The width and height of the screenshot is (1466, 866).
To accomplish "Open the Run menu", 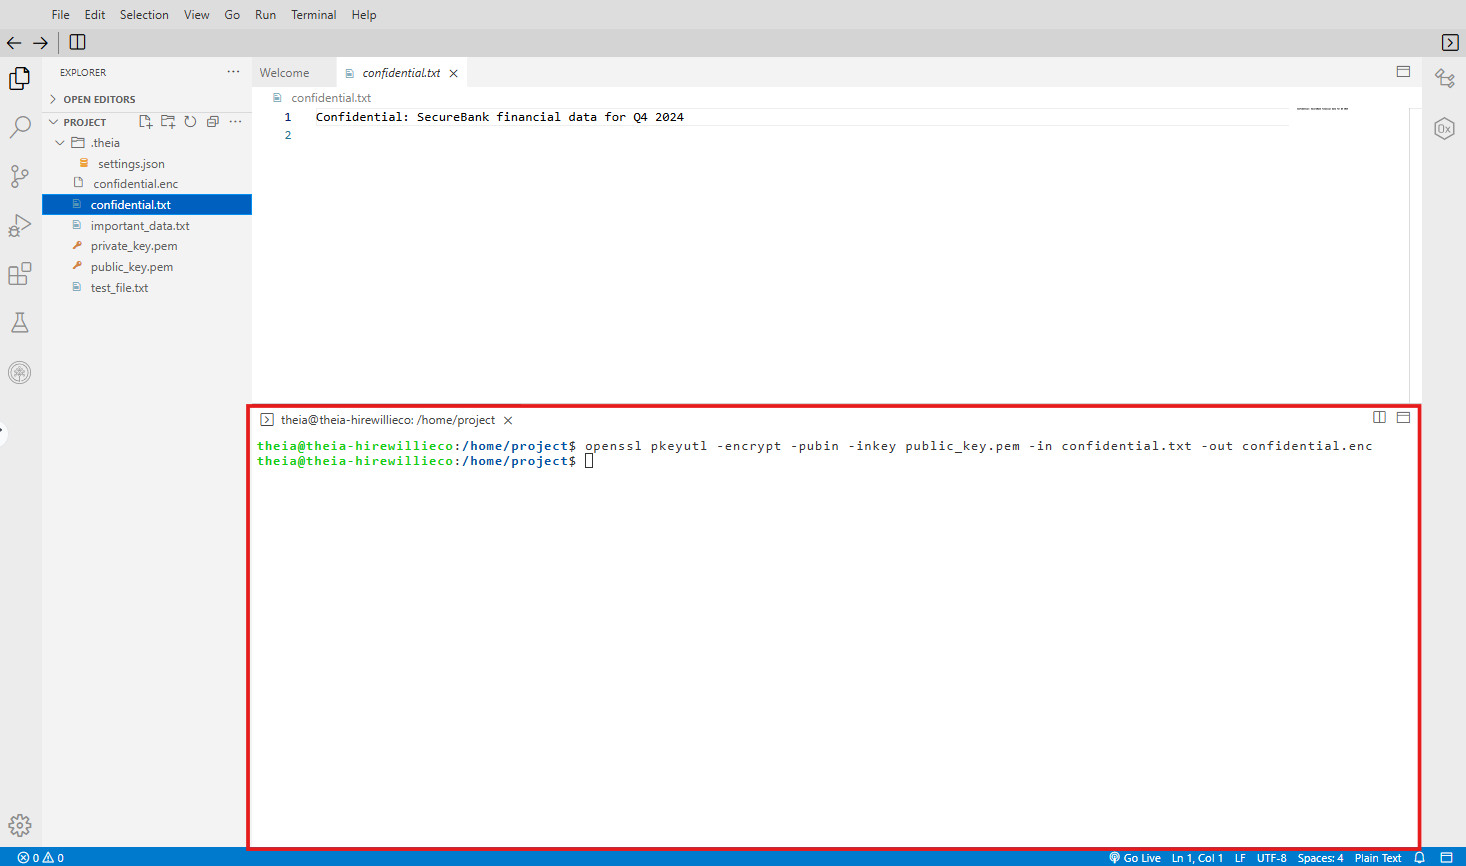I will click(x=265, y=15).
